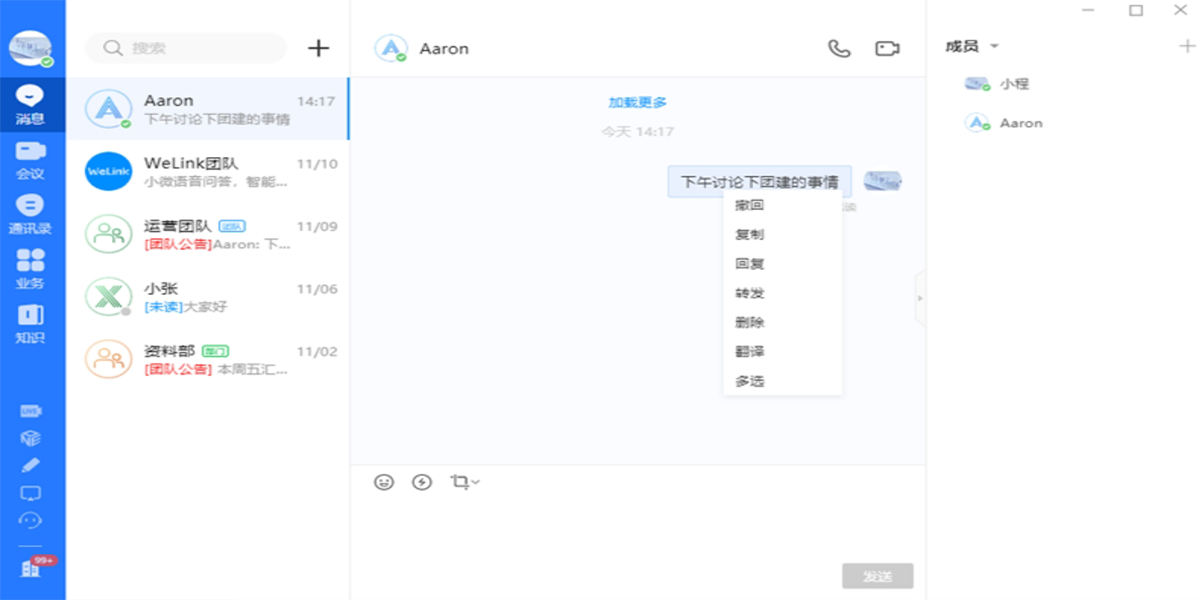Click the plus icon beside search box
The image size is (1200, 600).
[x=318, y=48]
